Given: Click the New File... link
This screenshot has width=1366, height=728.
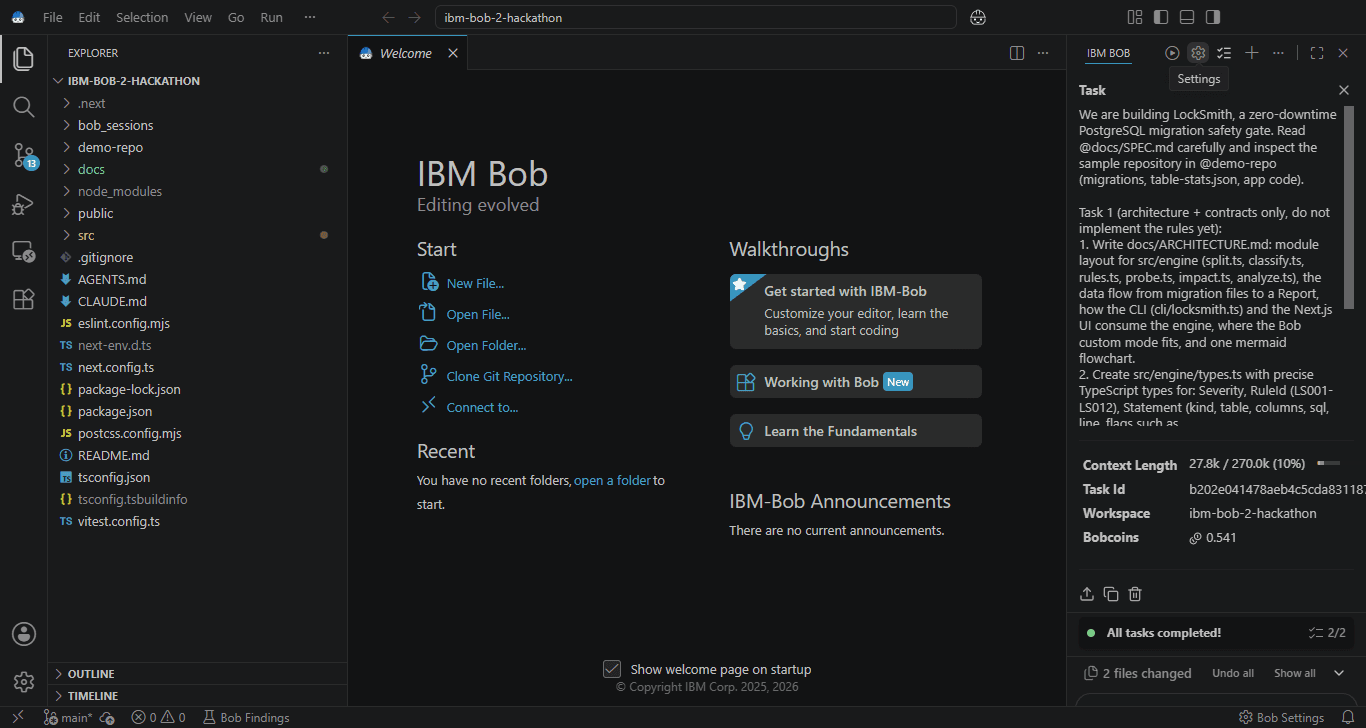Looking at the screenshot, I should click(x=475, y=283).
